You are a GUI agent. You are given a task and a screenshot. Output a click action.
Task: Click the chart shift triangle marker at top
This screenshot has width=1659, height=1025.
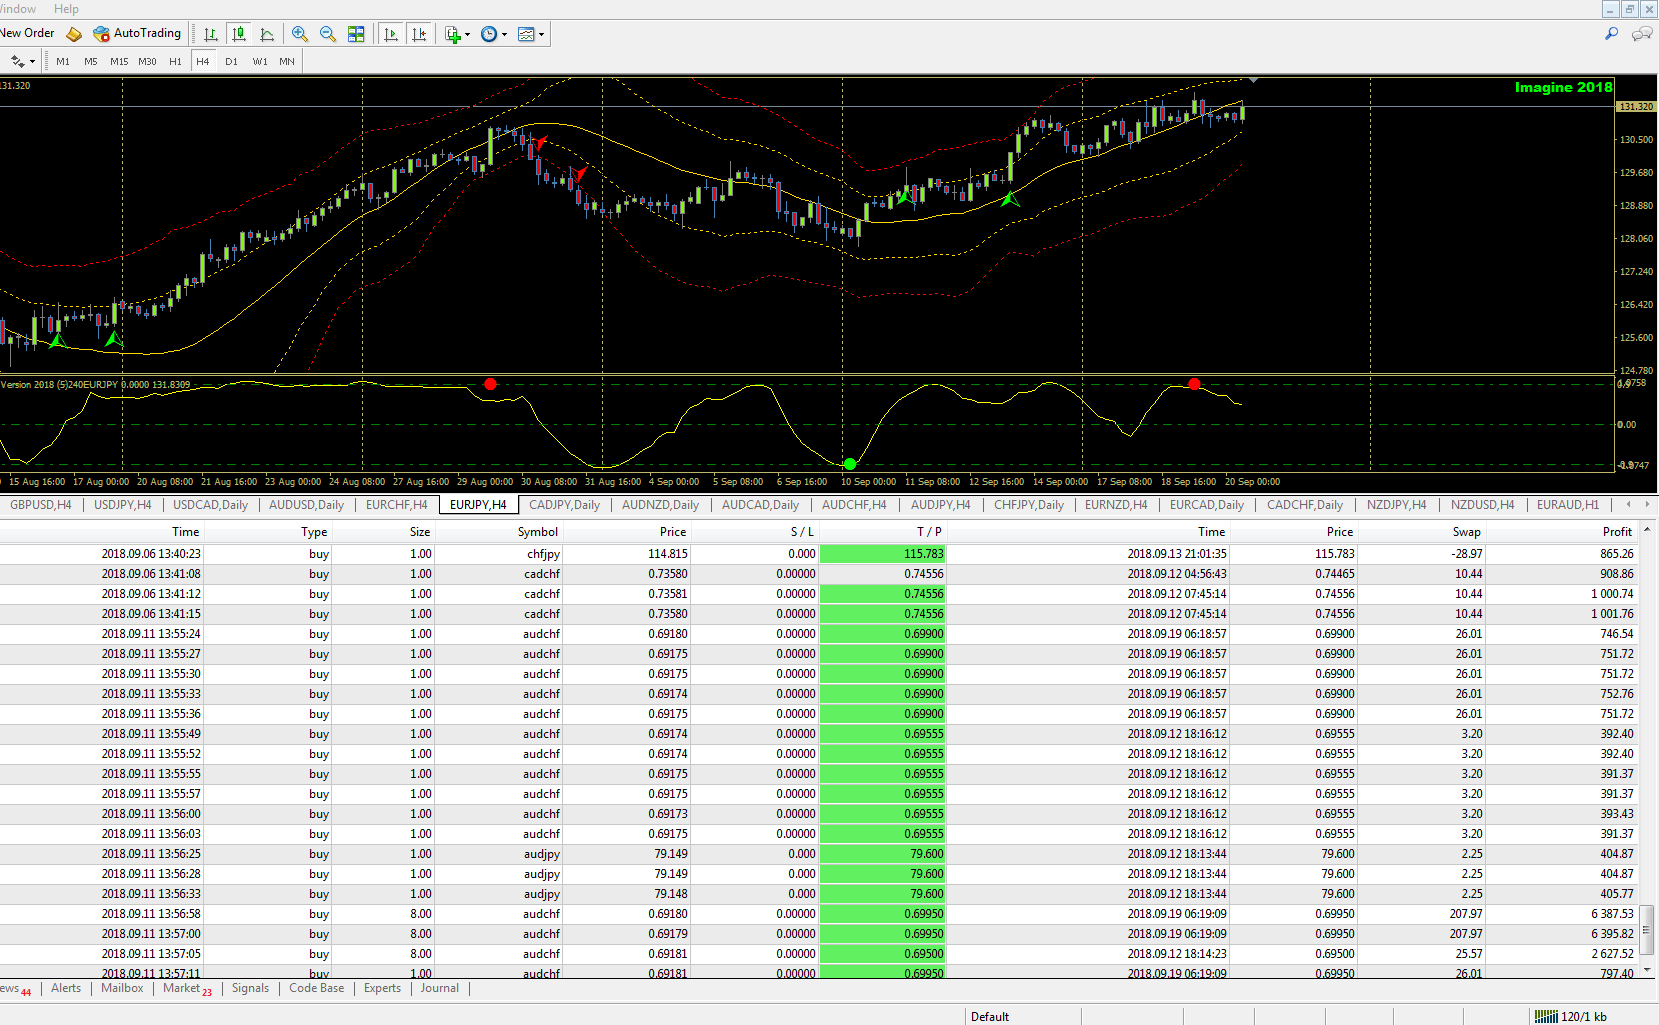tap(1253, 80)
